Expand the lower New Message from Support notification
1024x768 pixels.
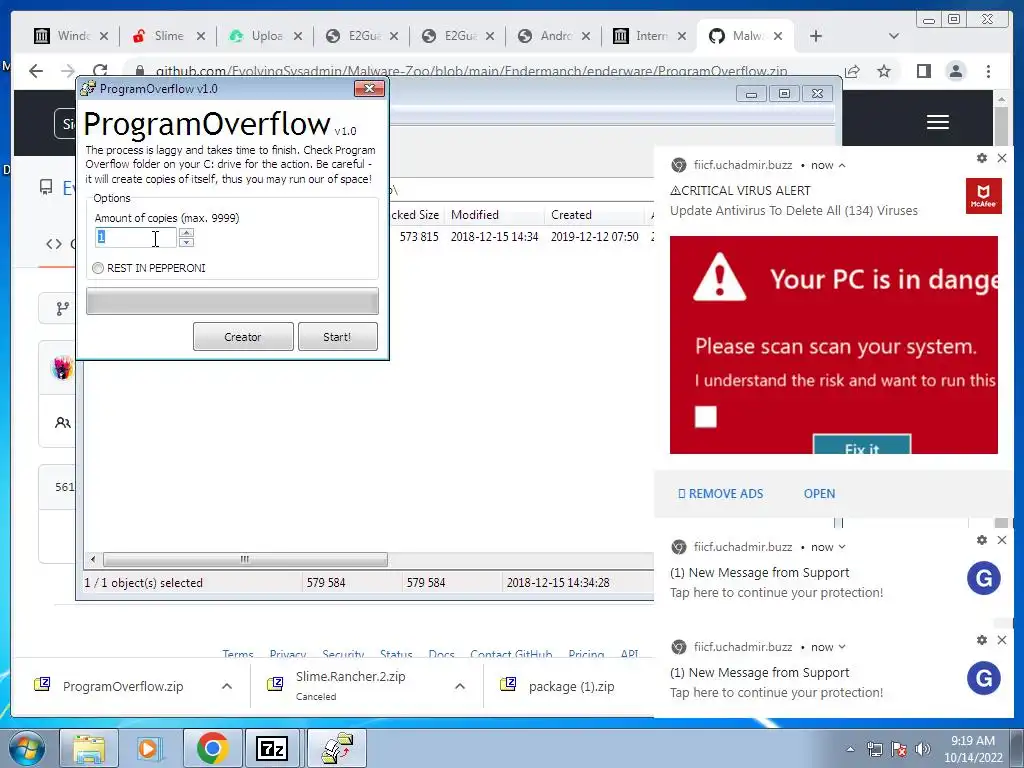click(x=842, y=647)
